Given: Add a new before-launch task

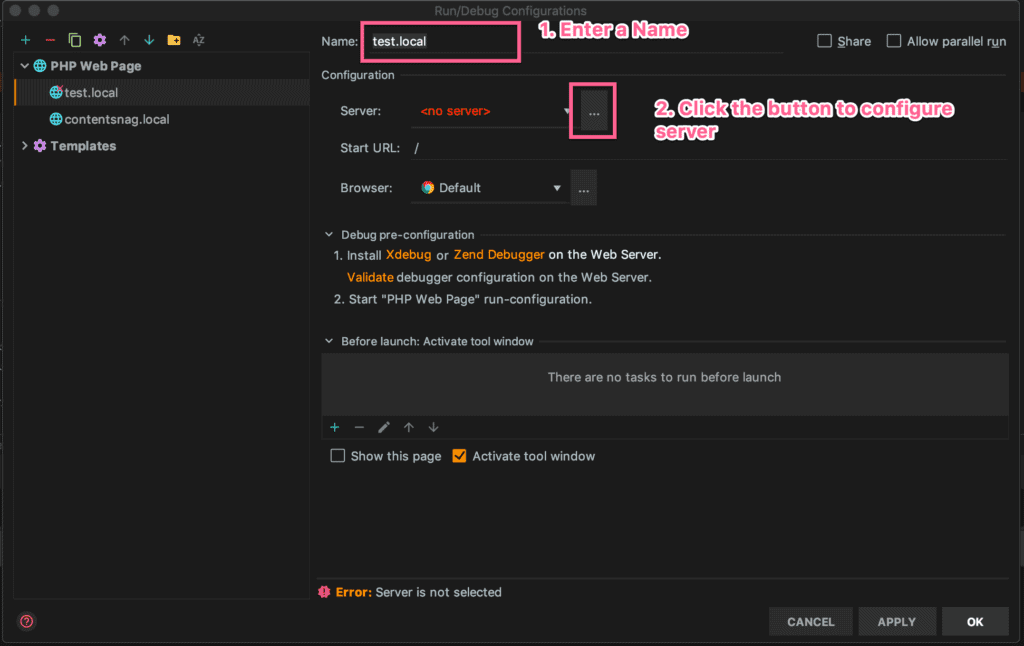Looking at the screenshot, I should [334, 427].
